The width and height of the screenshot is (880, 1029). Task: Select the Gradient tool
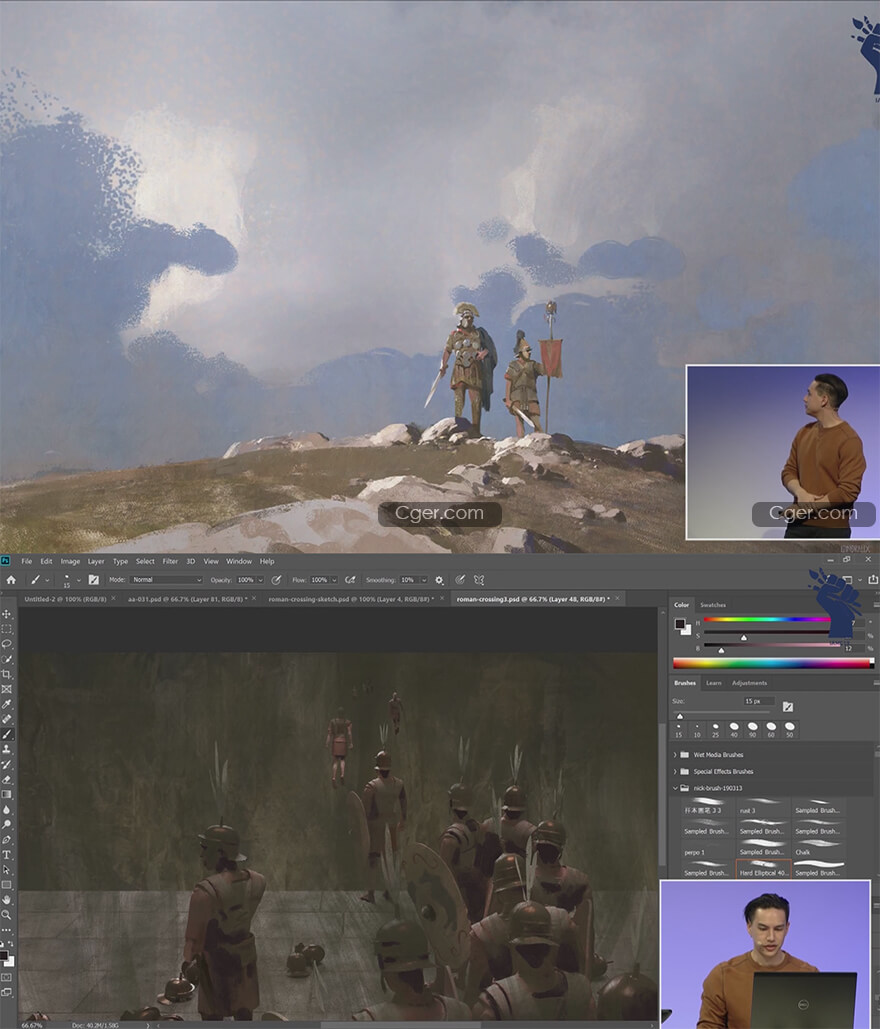[x=7, y=794]
